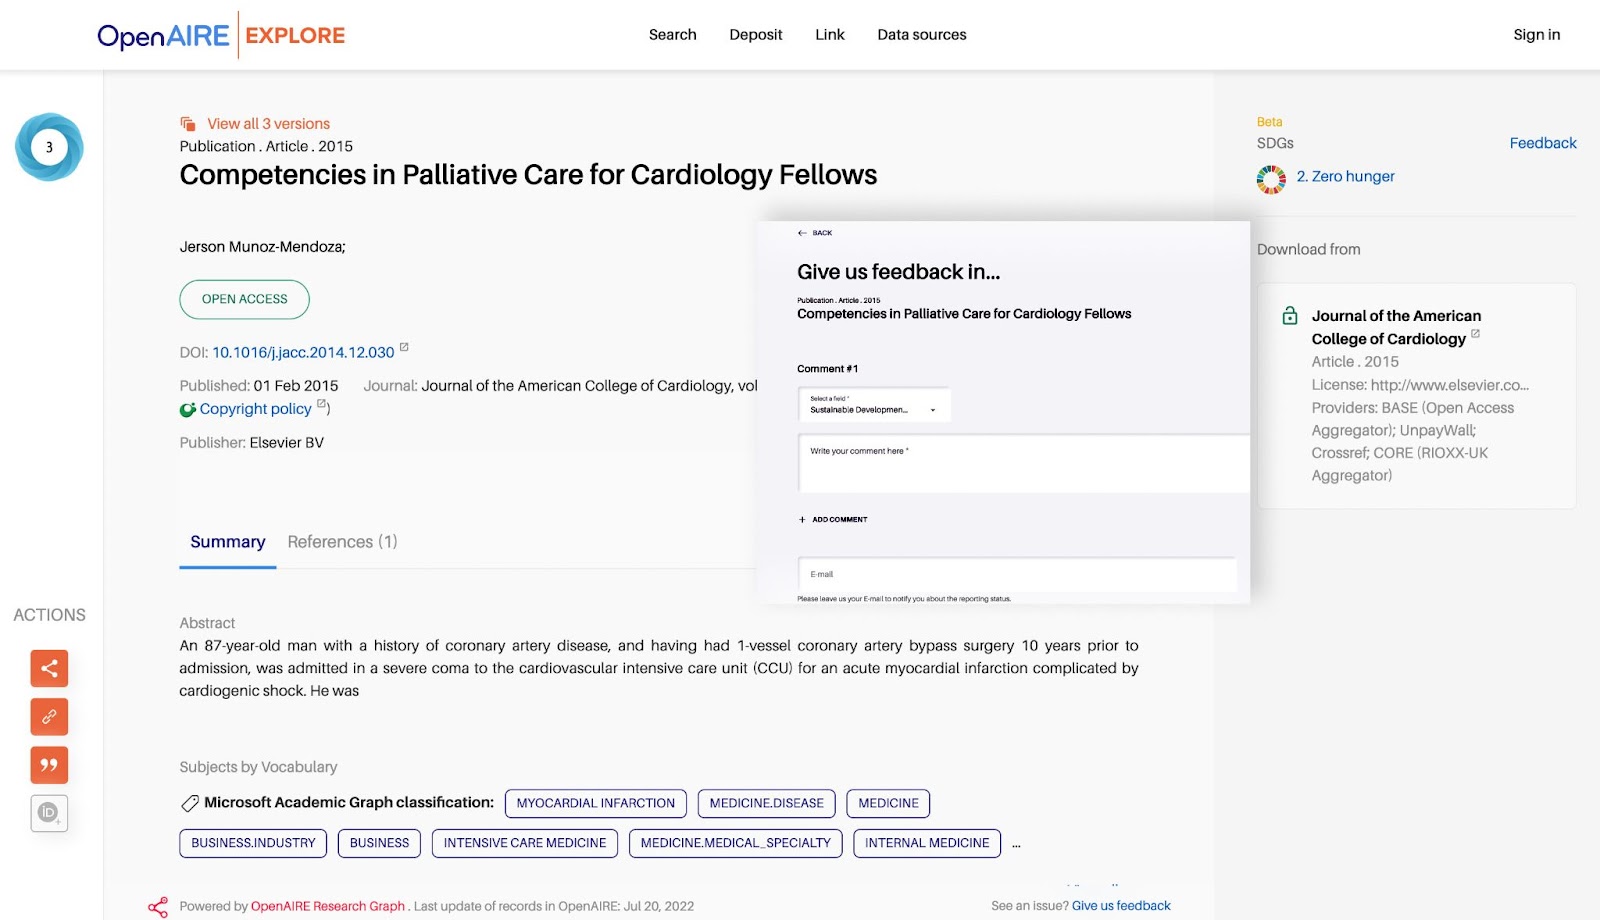Click in the E-mail input field
The height and width of the screenshot is (920, 1600).
point(1017,574)
